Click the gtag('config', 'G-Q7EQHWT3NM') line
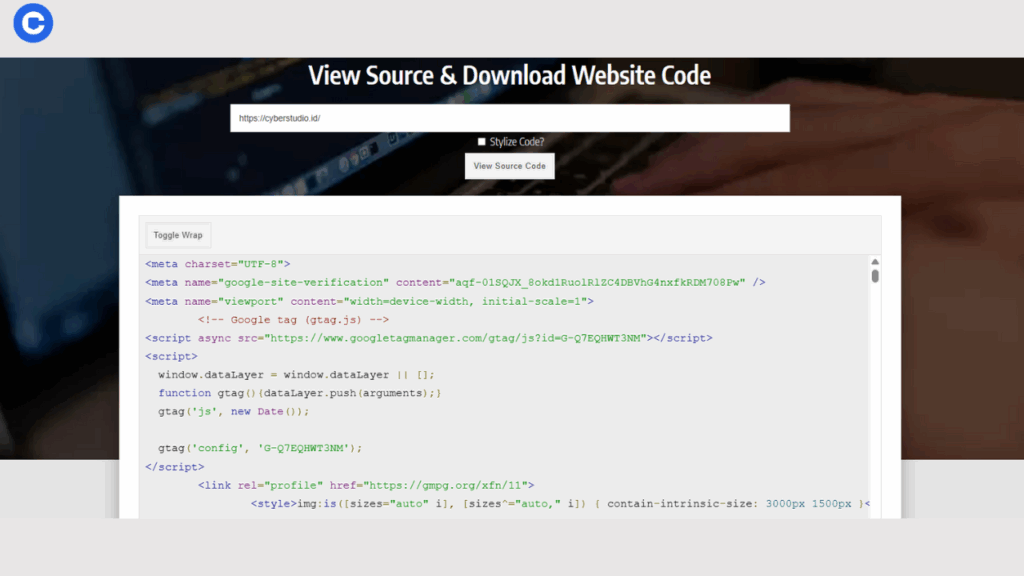The width and height of the screenshot is (1024, 576). (260, 448)
